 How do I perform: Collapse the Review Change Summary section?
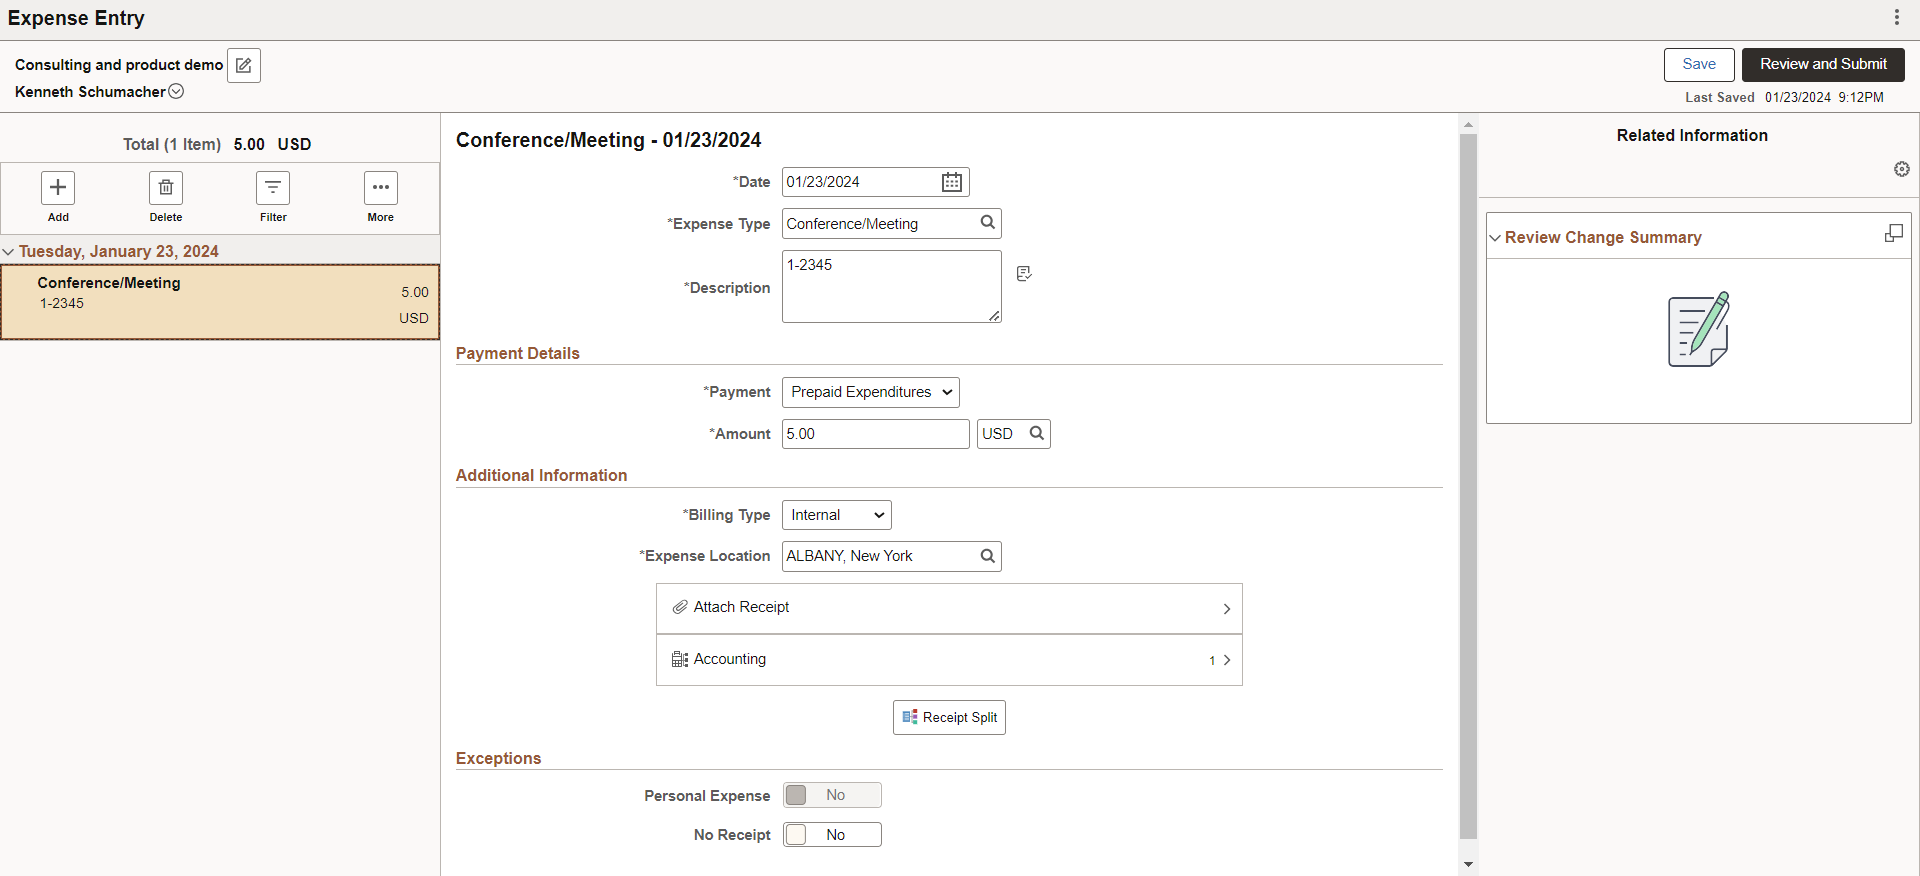coord(1495,238)
